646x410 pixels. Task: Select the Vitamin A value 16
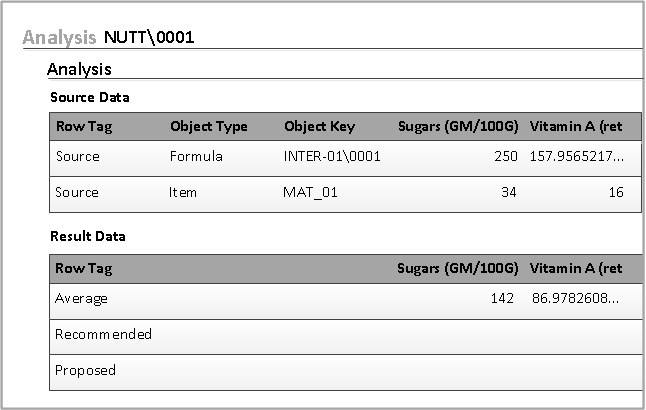(615, 193)
